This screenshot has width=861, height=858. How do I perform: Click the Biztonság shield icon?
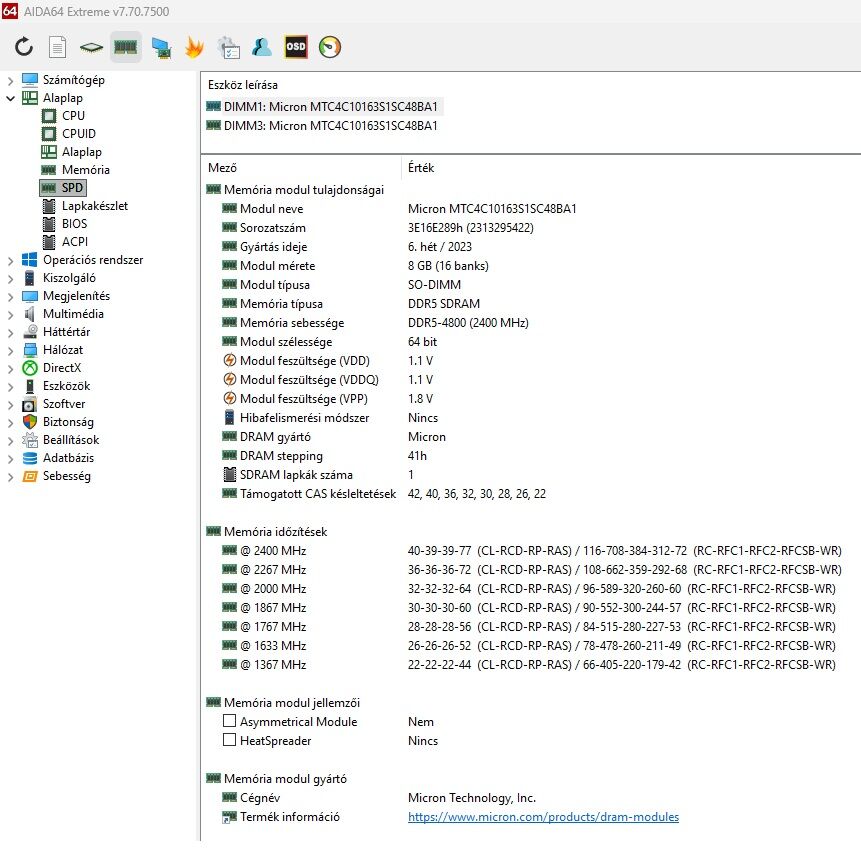[x=30, y=422]
